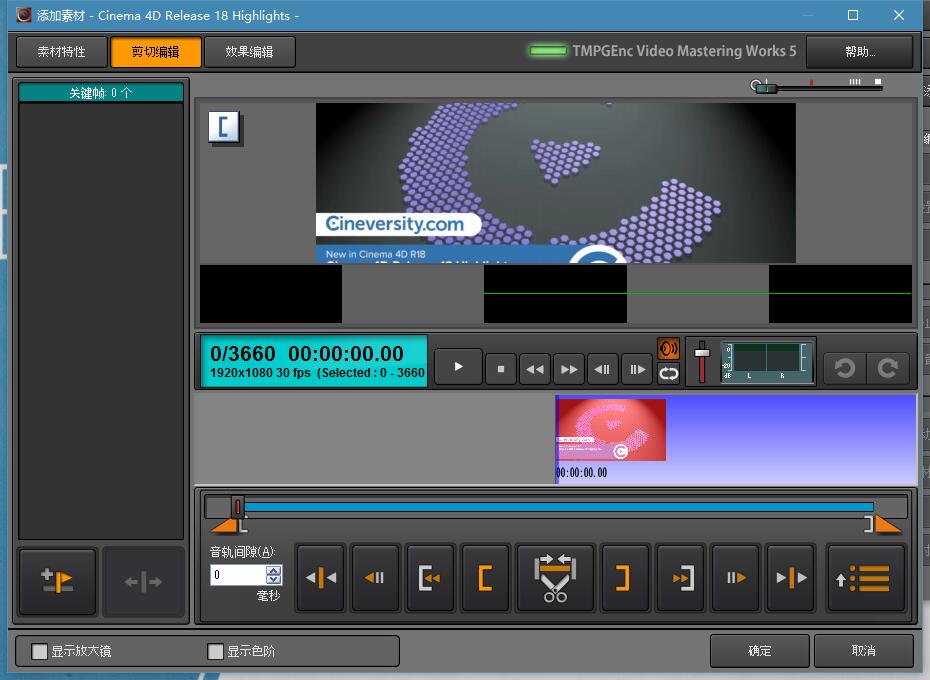Maximize the 添加素材 window
Viewport: 930px width, 680px height.
click(x=853, y=15)
